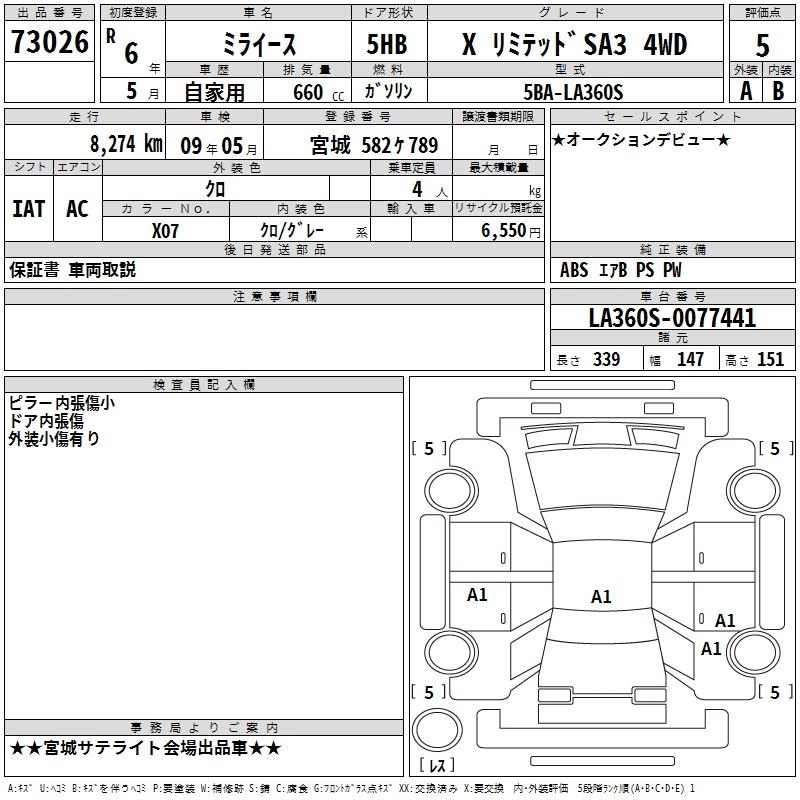The width and height of the screenshot is (800, 800).
Task: Click the ピラー内張傷小 inspector note
Action: (x=62, y=403)
